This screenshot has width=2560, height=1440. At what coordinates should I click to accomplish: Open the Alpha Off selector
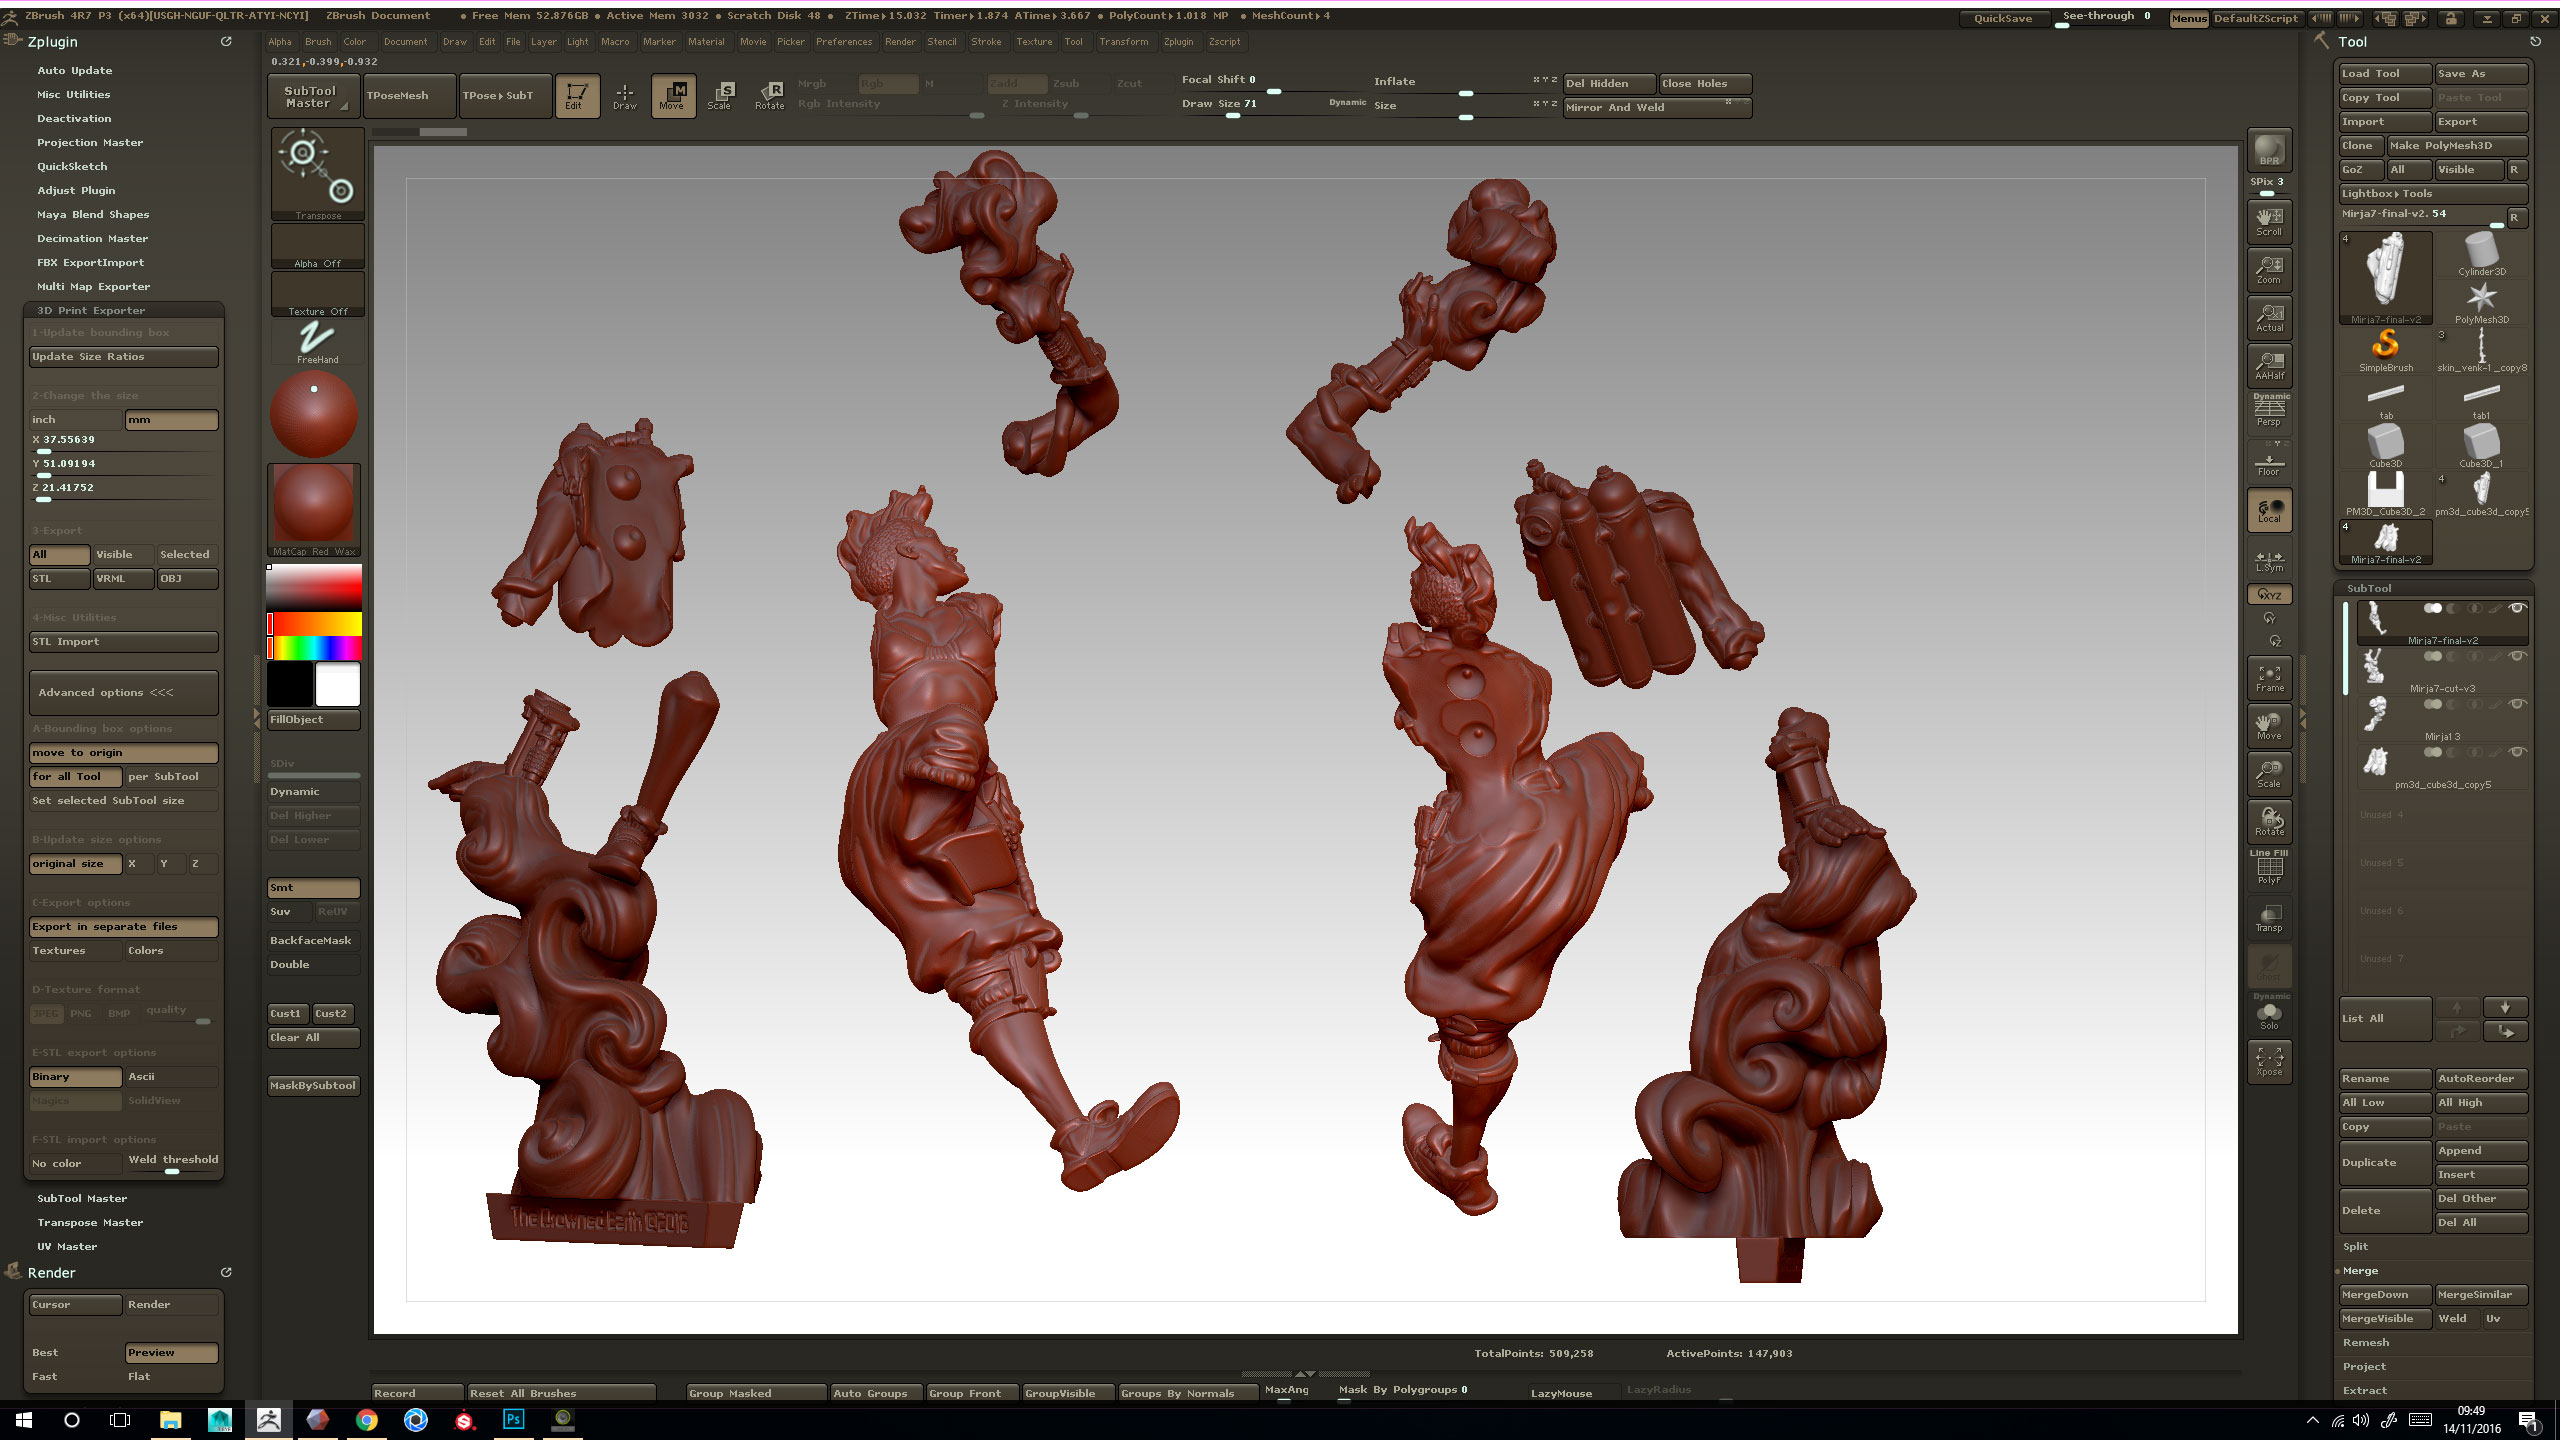pos(317,246)
